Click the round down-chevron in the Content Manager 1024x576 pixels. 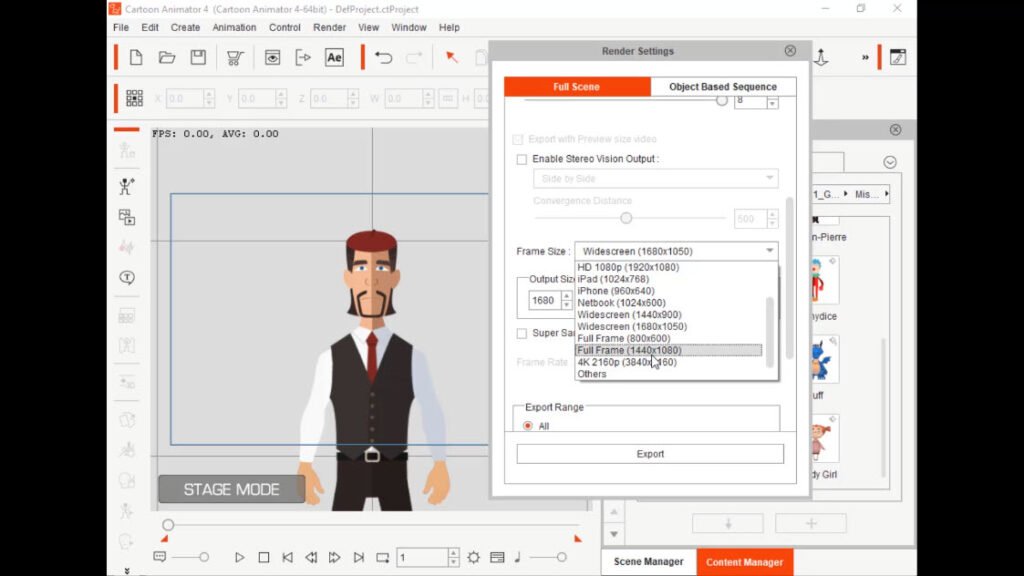point(890,162)
